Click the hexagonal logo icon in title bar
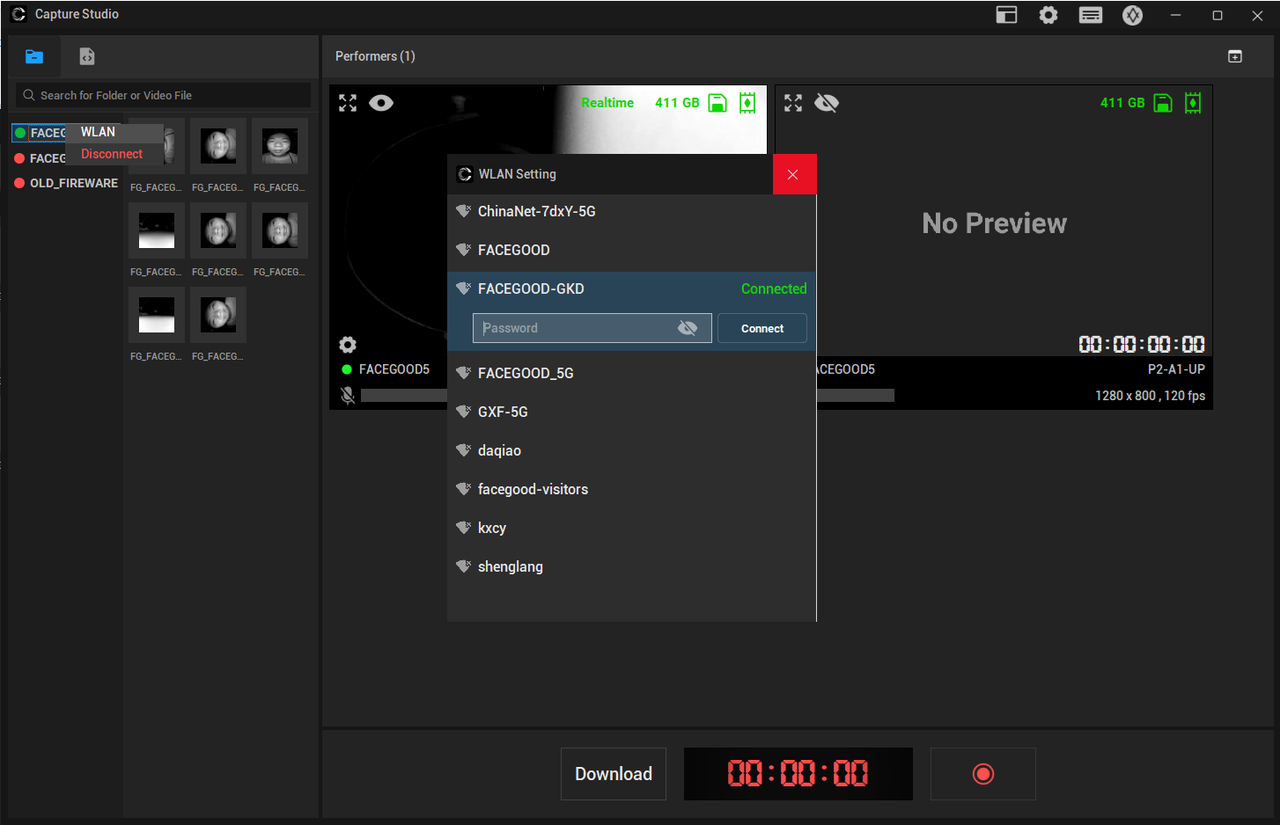This screenshot has width=1280, height=825. coord(1132,15)
